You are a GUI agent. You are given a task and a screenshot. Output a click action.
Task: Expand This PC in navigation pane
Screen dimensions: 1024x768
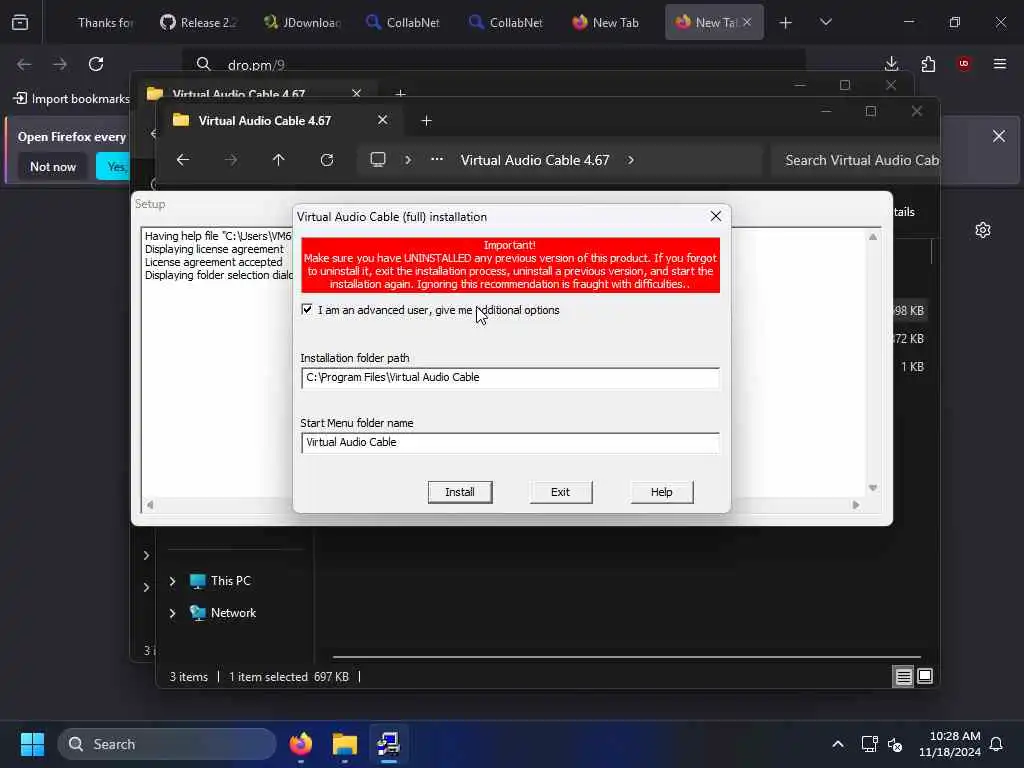pos(172,581)
